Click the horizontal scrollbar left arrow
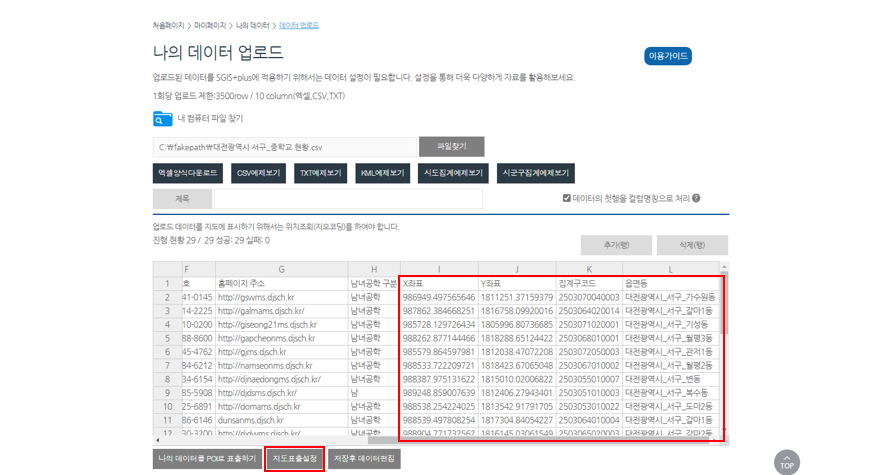The height and width of the screenshot is (475, 881). [157, 440]
